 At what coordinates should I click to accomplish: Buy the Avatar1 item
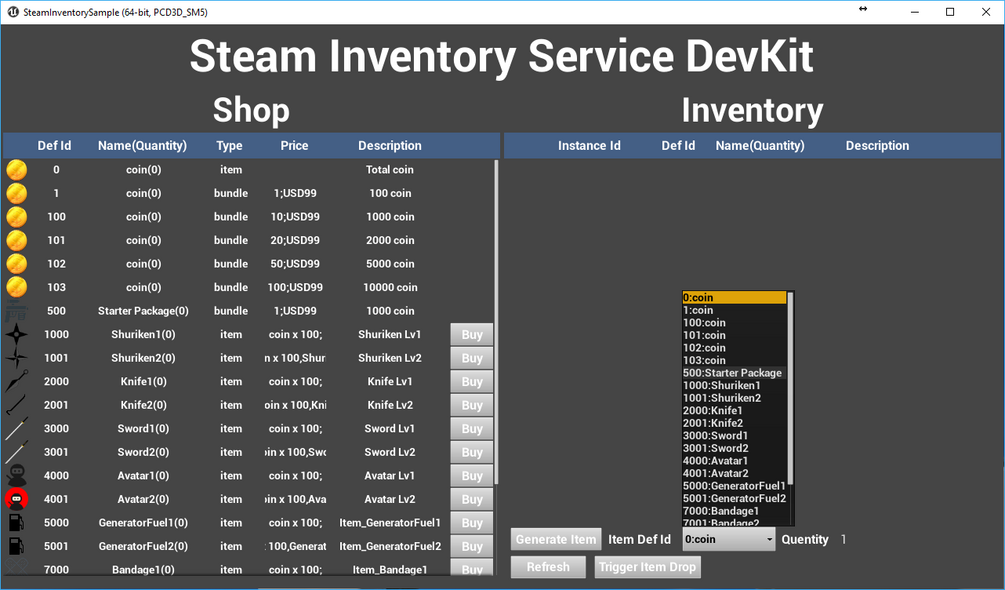pyautogui.click(x=472, y=476)
